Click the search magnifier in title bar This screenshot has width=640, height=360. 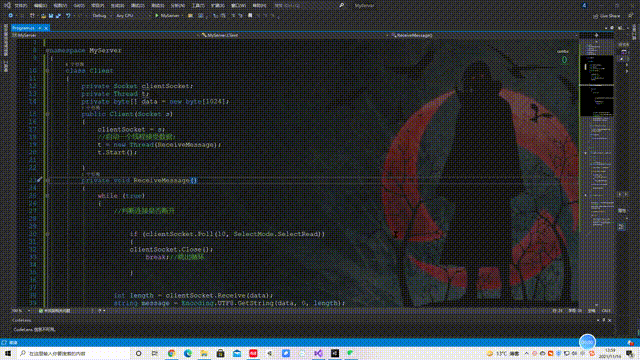[x=342, y=5]
